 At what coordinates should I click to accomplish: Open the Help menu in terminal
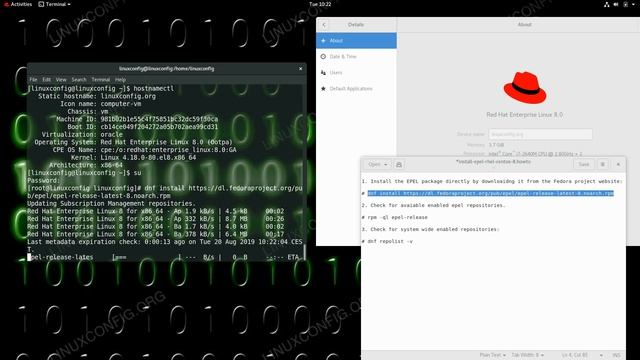pos(120,80)
